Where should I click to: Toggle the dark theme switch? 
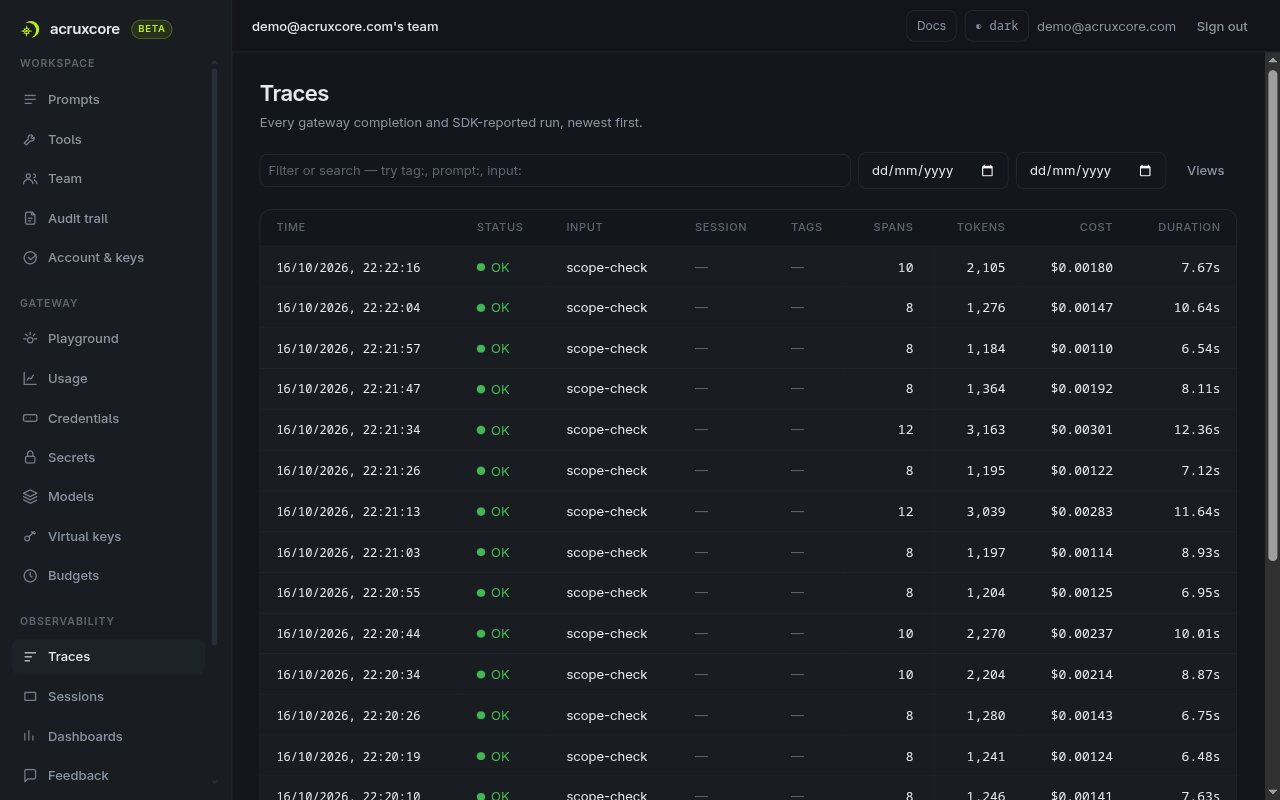click(x=997, y=26)
